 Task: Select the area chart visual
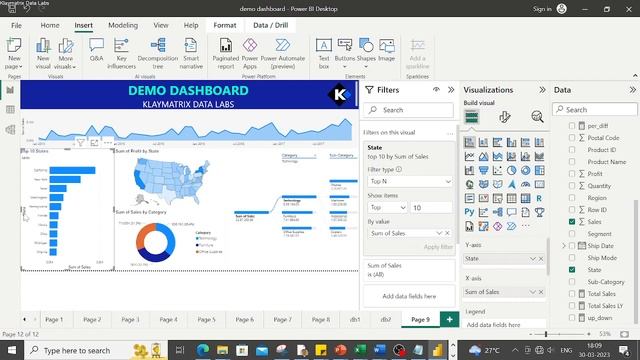tap(484, 156)
